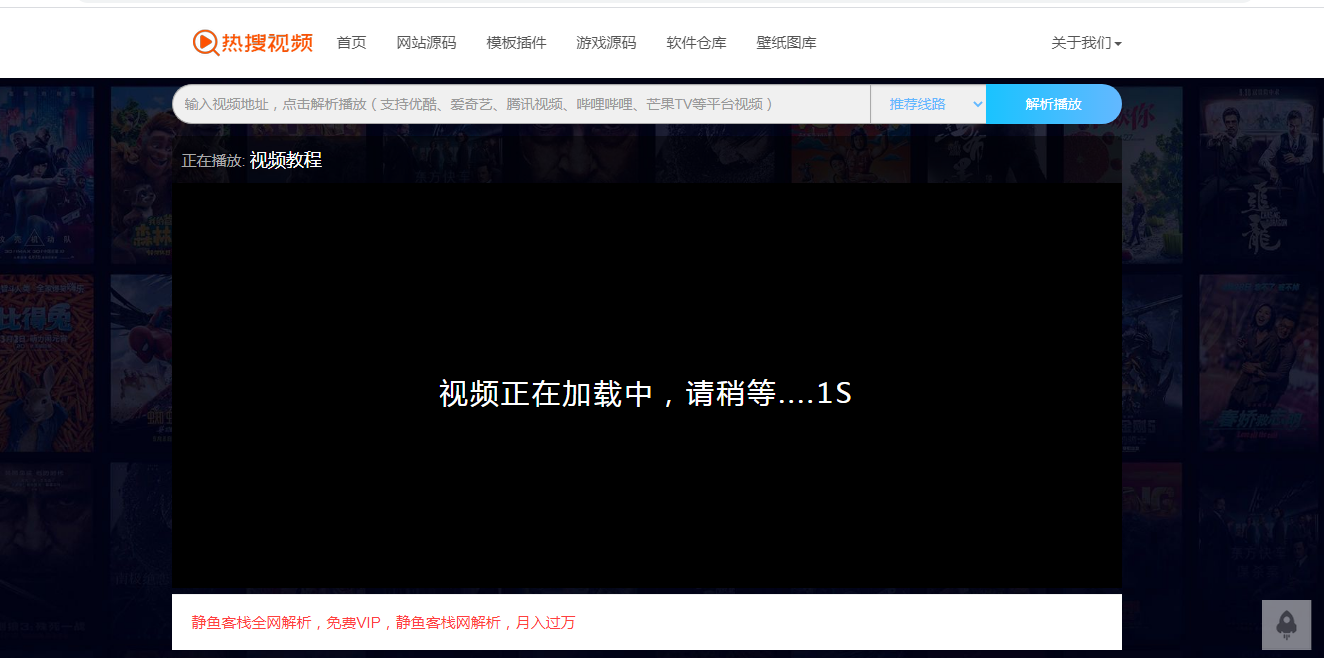Visit the 壁纸图库 menu item
Viewport: 1324px width, 658px height.
click(786, 43)
